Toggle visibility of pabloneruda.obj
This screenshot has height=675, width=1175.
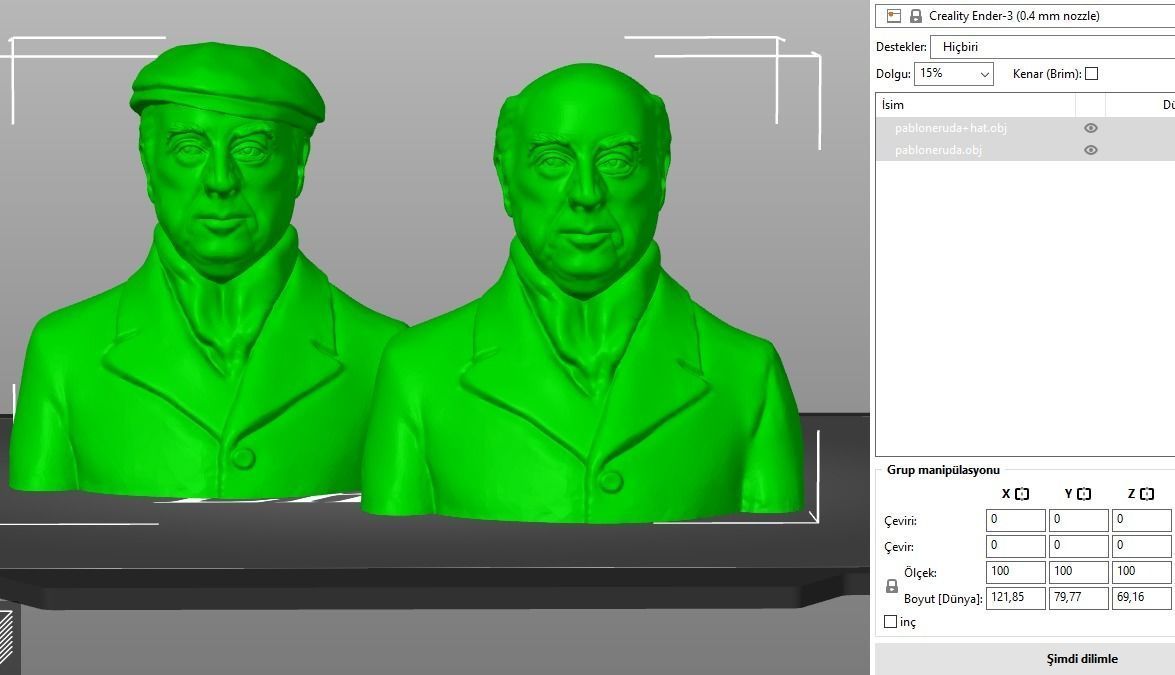coord(1091,150)
